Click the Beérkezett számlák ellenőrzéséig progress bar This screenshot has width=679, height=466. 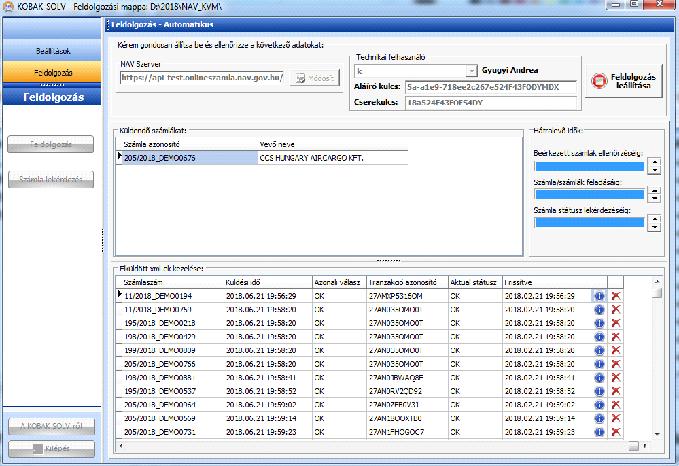(x=589, y=166)
